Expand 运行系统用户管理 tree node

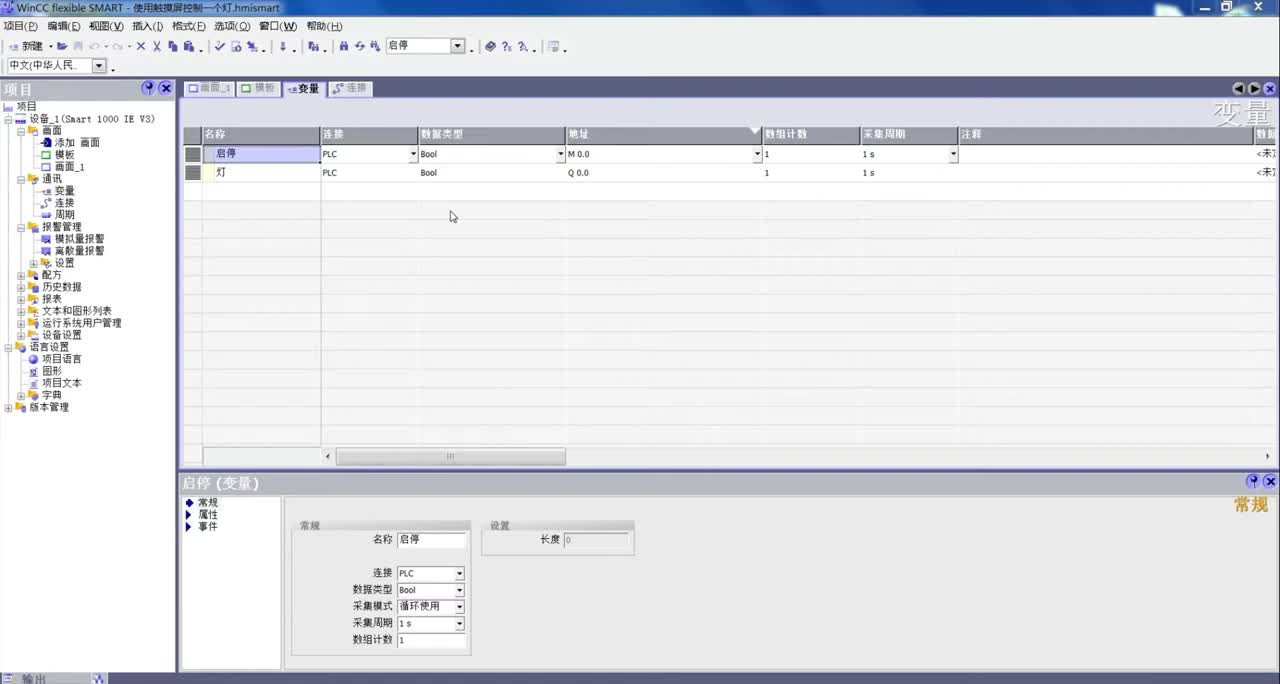click(21, 323)
